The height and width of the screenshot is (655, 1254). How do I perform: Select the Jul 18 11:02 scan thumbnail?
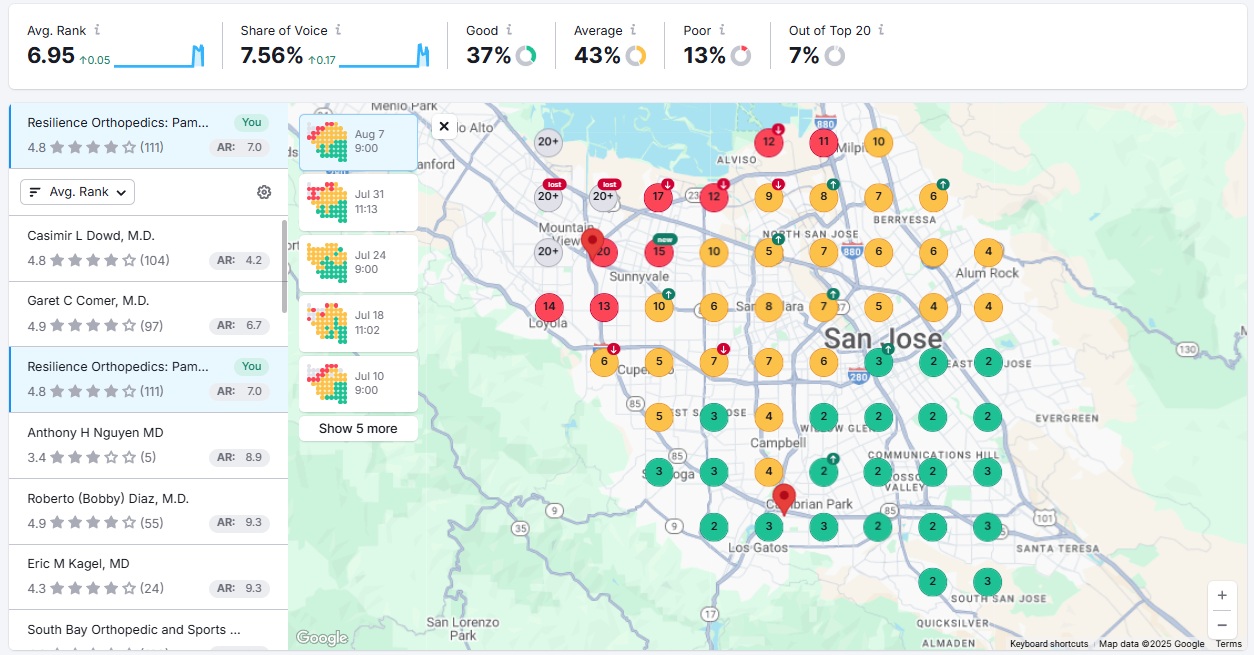[358, 323]
